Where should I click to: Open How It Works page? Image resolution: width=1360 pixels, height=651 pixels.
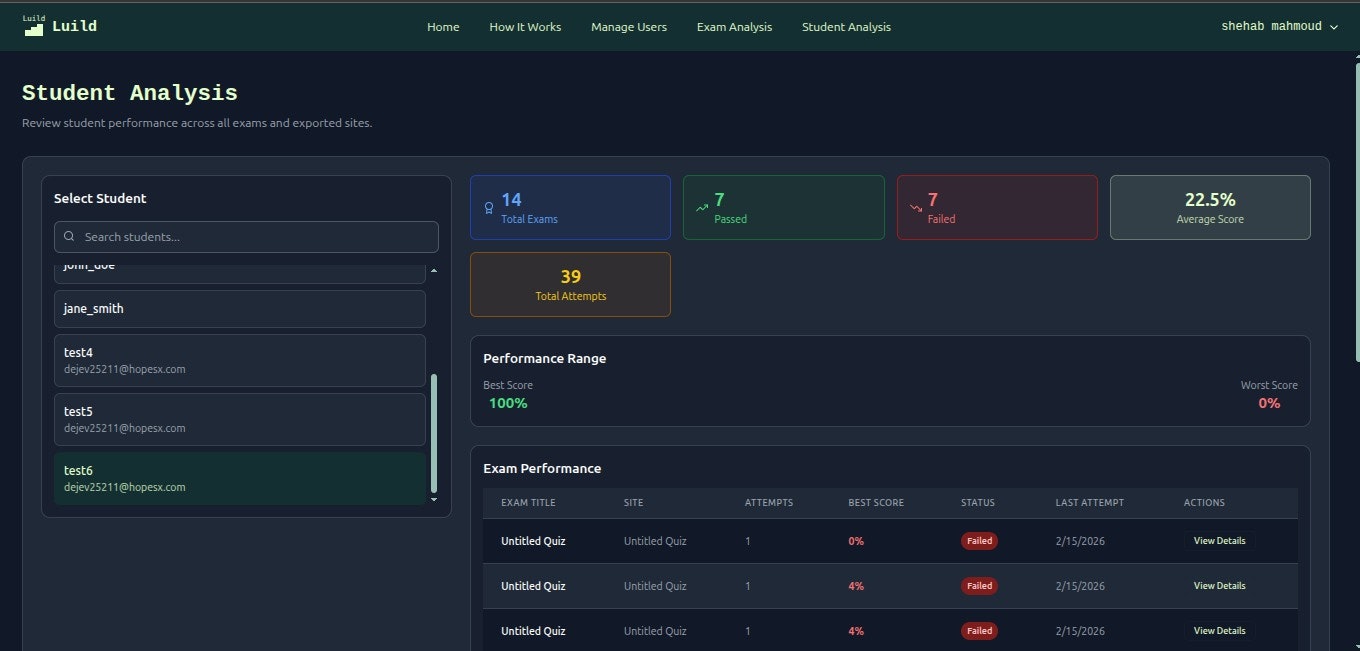pyautogui.click(x=525, y=27)
